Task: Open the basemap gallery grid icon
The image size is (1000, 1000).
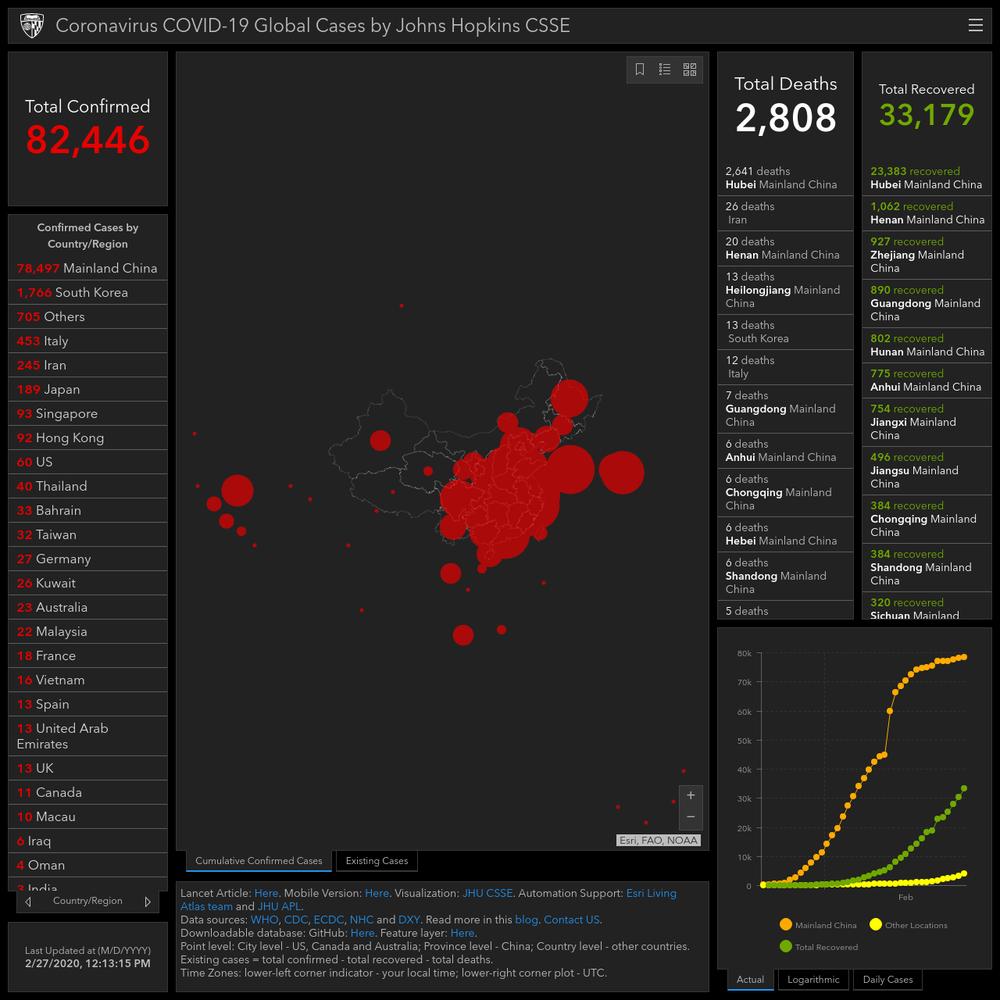Action: click(x=689, y=69)
